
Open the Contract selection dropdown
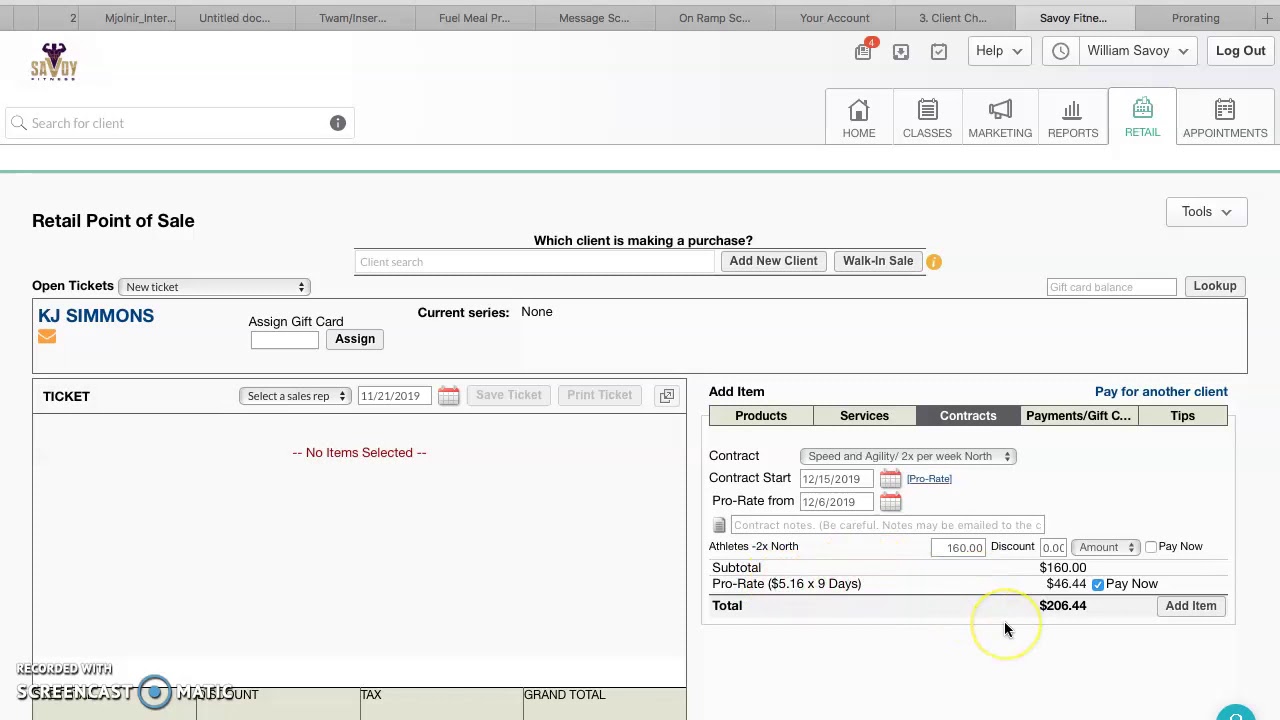click(908, 456)
